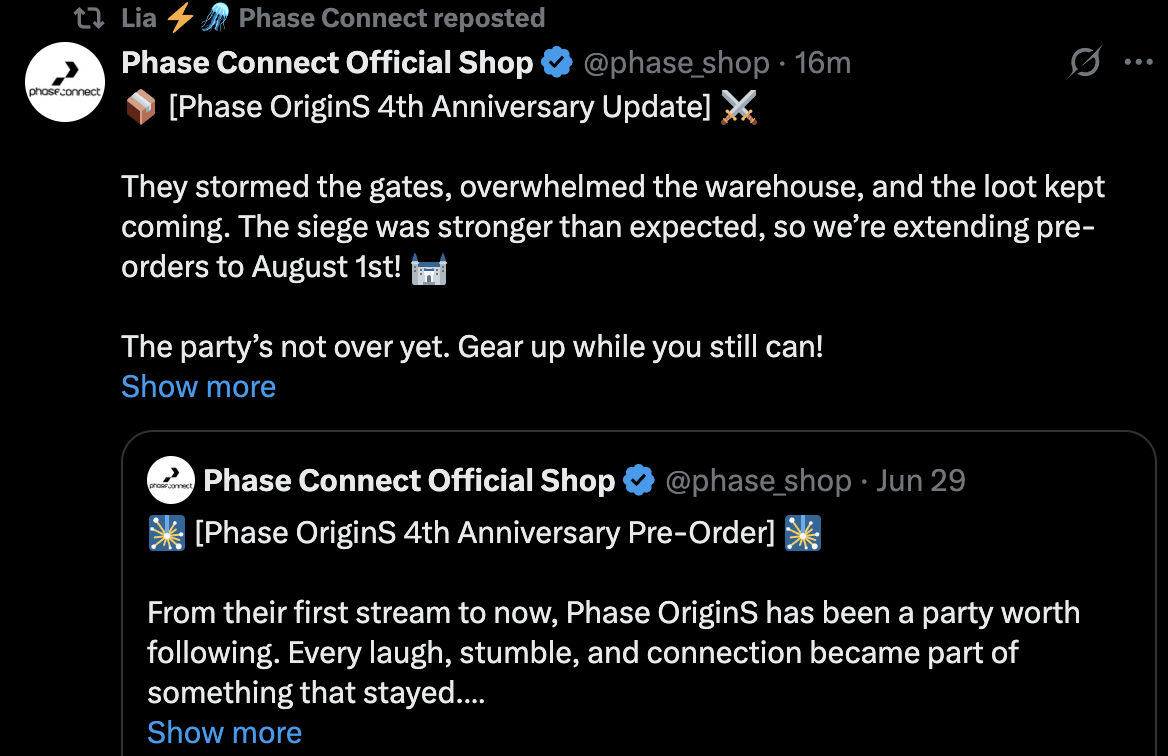
Task: Open the quoted post's Jun 29 timestamp
Action: 920,481
